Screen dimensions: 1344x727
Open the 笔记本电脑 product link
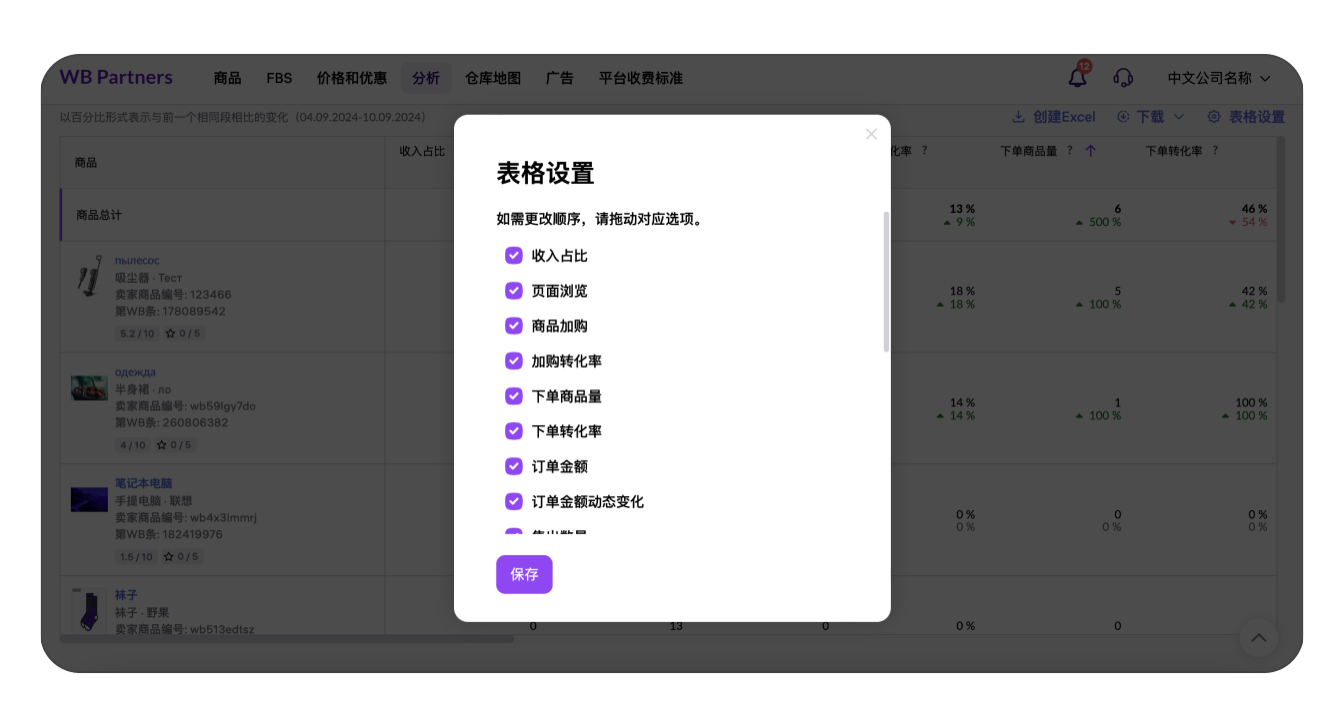[x=143, y=483]
